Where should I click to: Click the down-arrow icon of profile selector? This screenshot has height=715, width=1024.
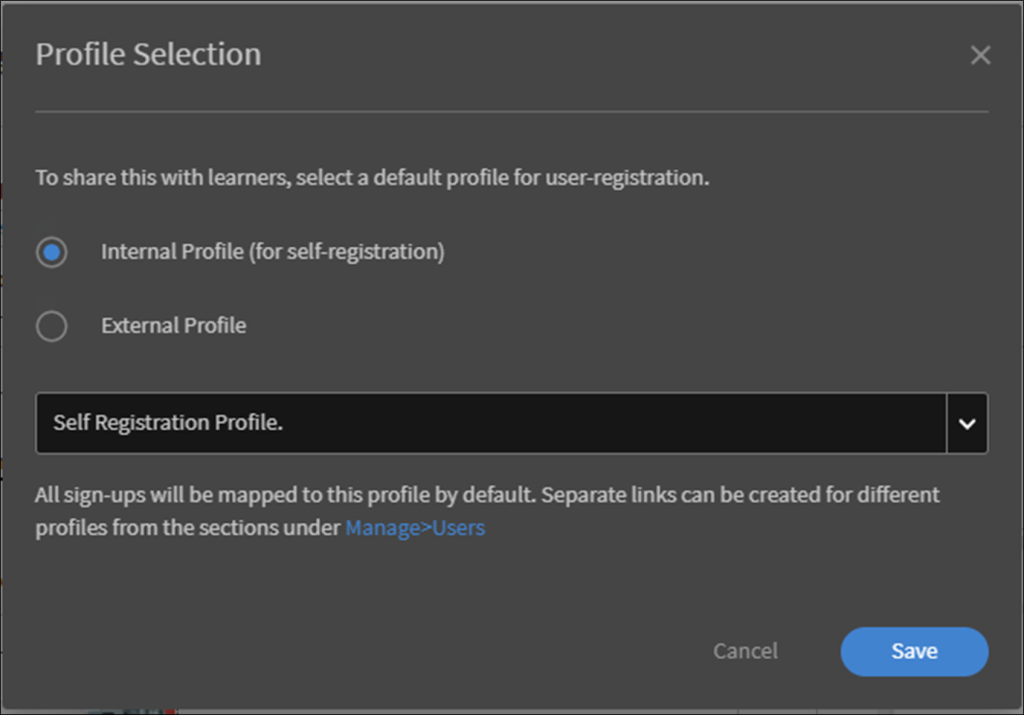click(967, 423)
